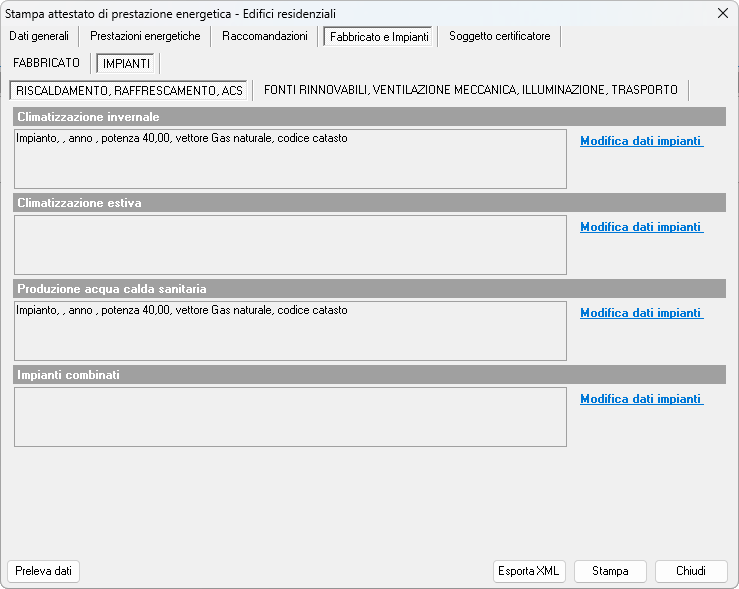739x589 pixels.
Task: Switch to the FABBRICATO sub-tab
Action: click(46, 63)
